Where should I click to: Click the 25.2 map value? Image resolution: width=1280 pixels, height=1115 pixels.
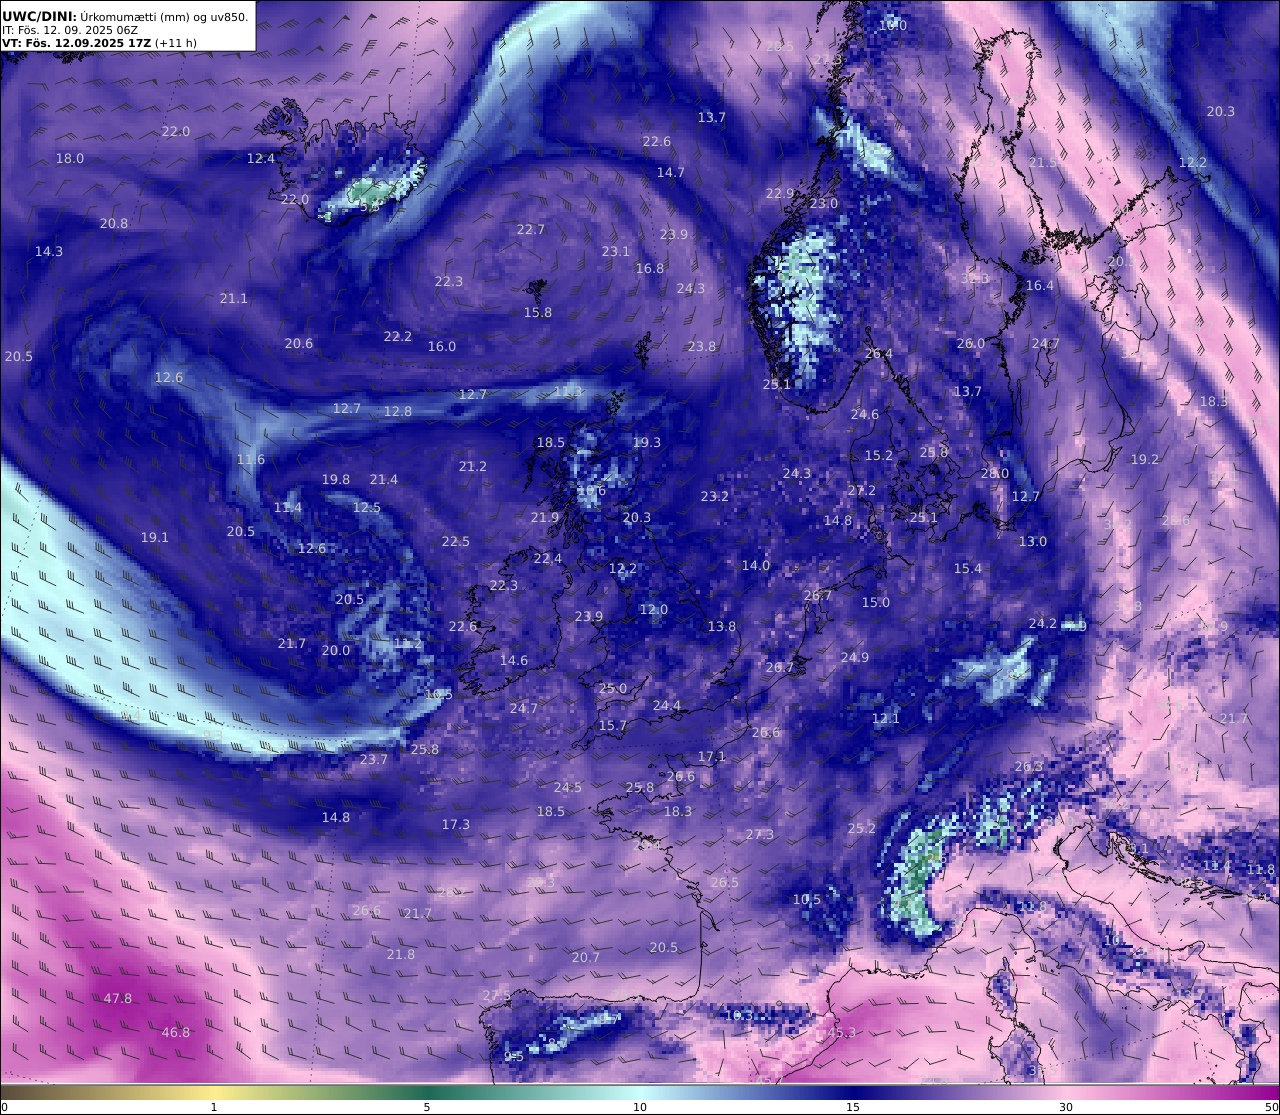[x=862, y=829]
